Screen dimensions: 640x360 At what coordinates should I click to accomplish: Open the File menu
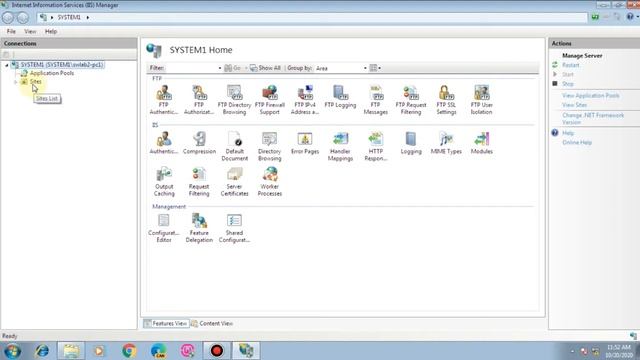(11, 31)
